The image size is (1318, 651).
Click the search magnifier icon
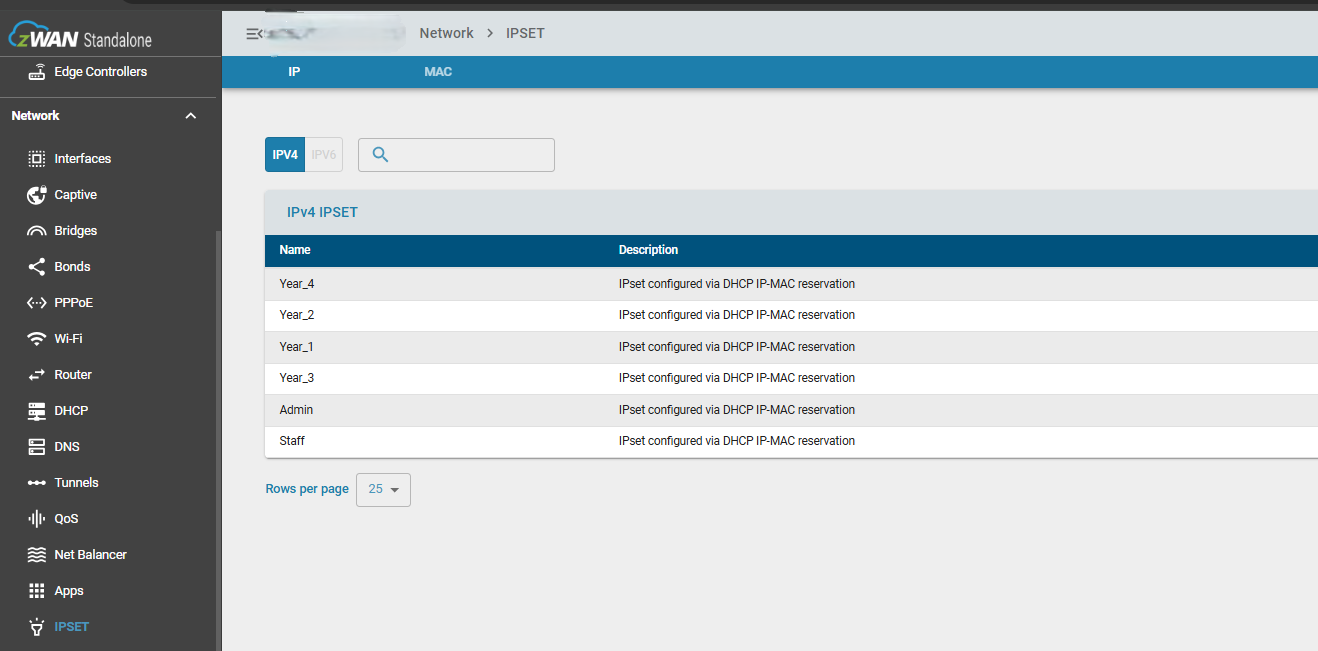[x=380, y=155]
